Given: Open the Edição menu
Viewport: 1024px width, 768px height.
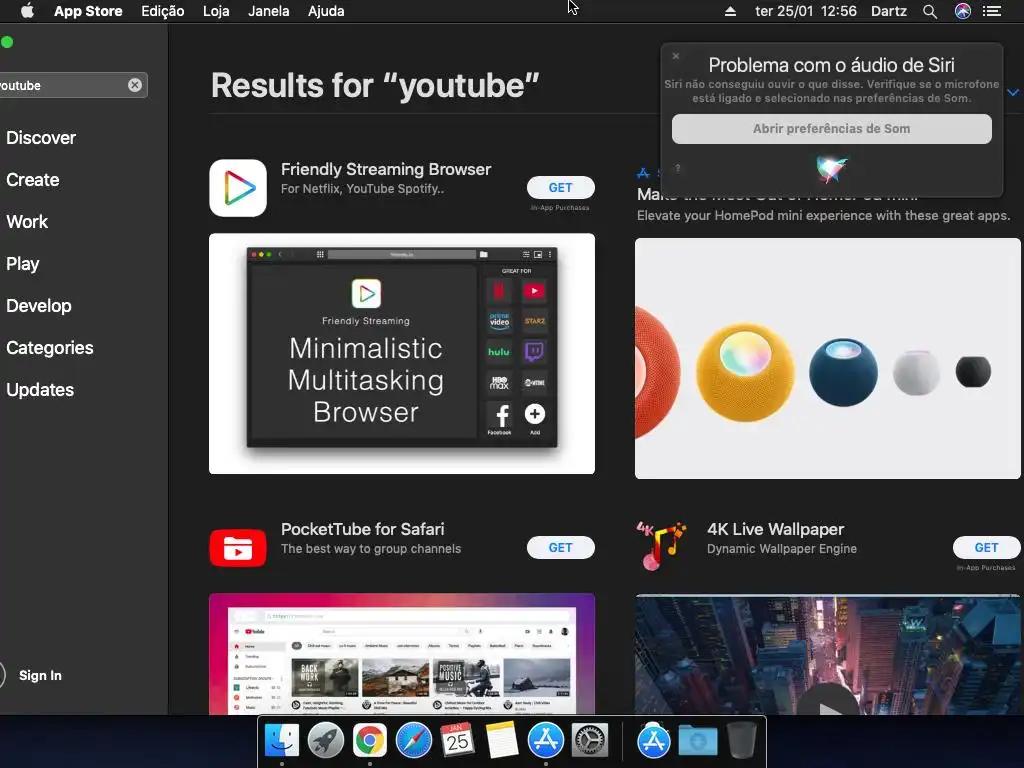Looking at the screenshot, I should point(163,11).
